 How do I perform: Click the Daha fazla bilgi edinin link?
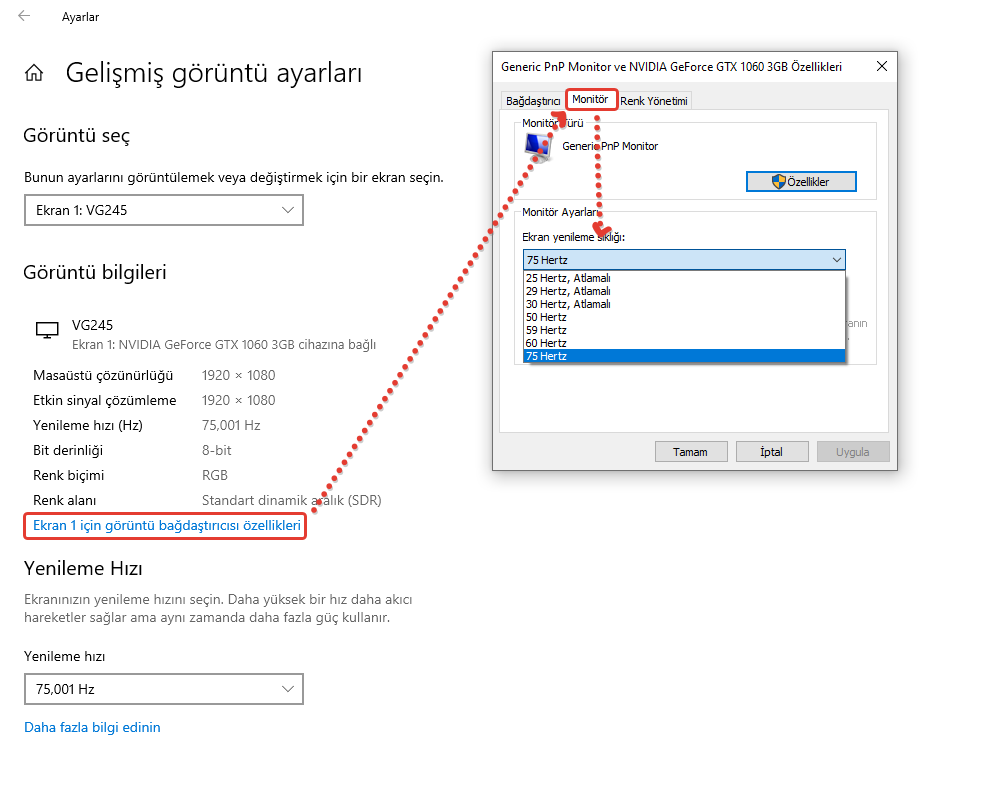click(x=92, y=727)
